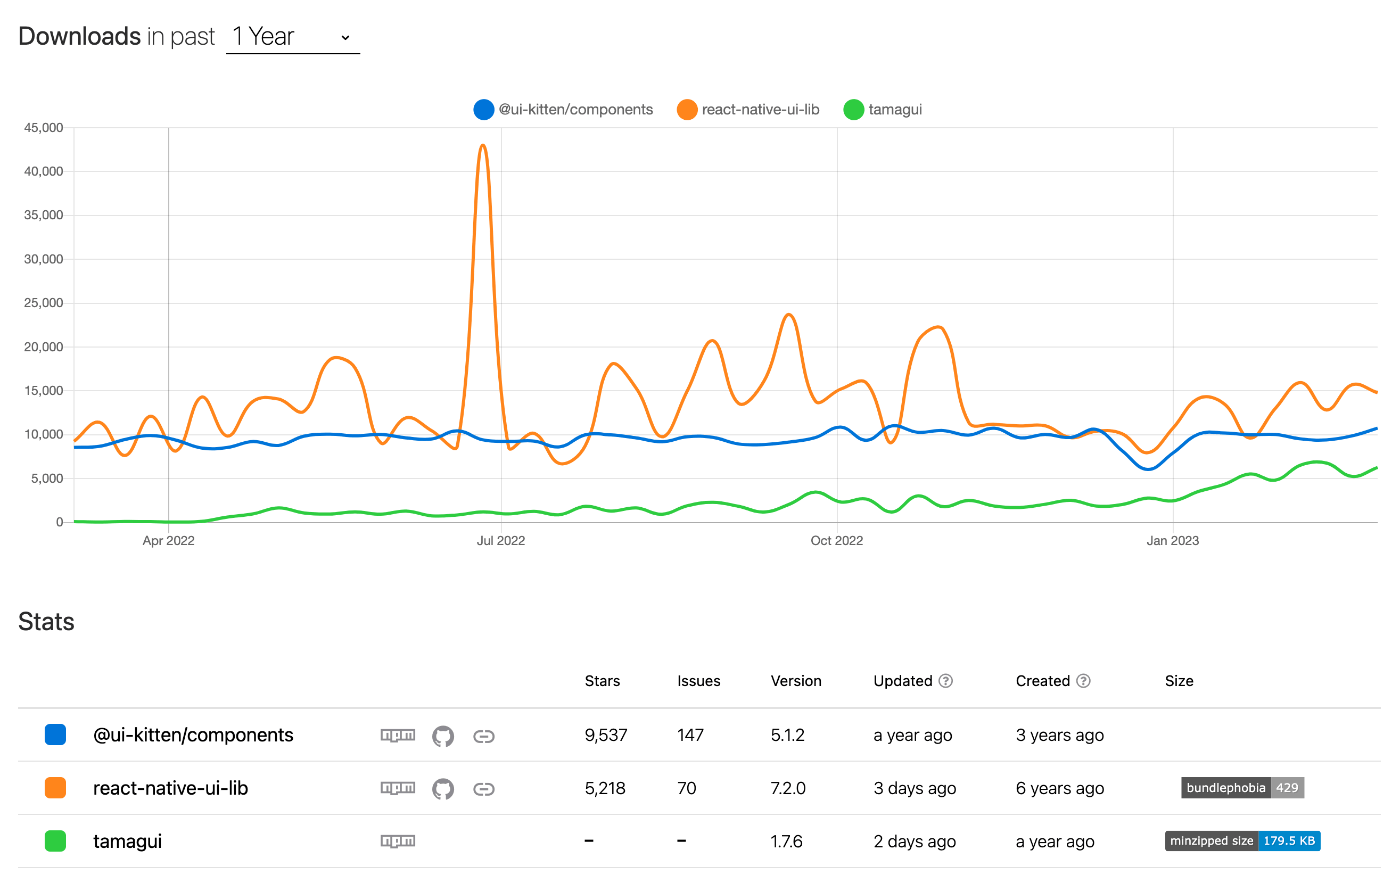The height and width of the screenshot is (891, 1400).
Task: Click the Version column header
Action: pyautogui.click(x=796, y=681)
